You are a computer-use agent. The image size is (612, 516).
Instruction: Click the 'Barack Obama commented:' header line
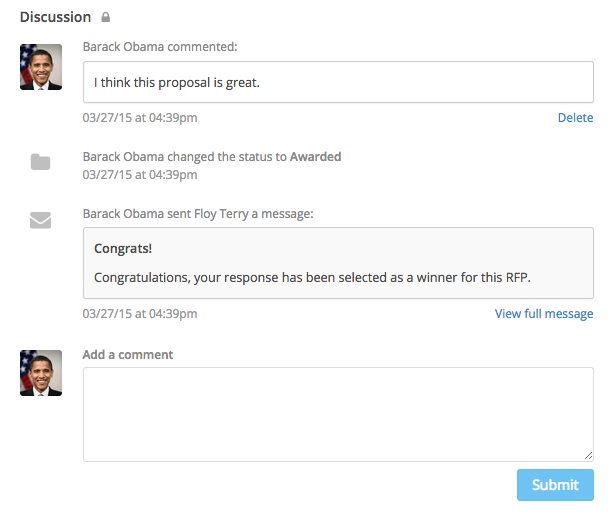click(160, 47)
